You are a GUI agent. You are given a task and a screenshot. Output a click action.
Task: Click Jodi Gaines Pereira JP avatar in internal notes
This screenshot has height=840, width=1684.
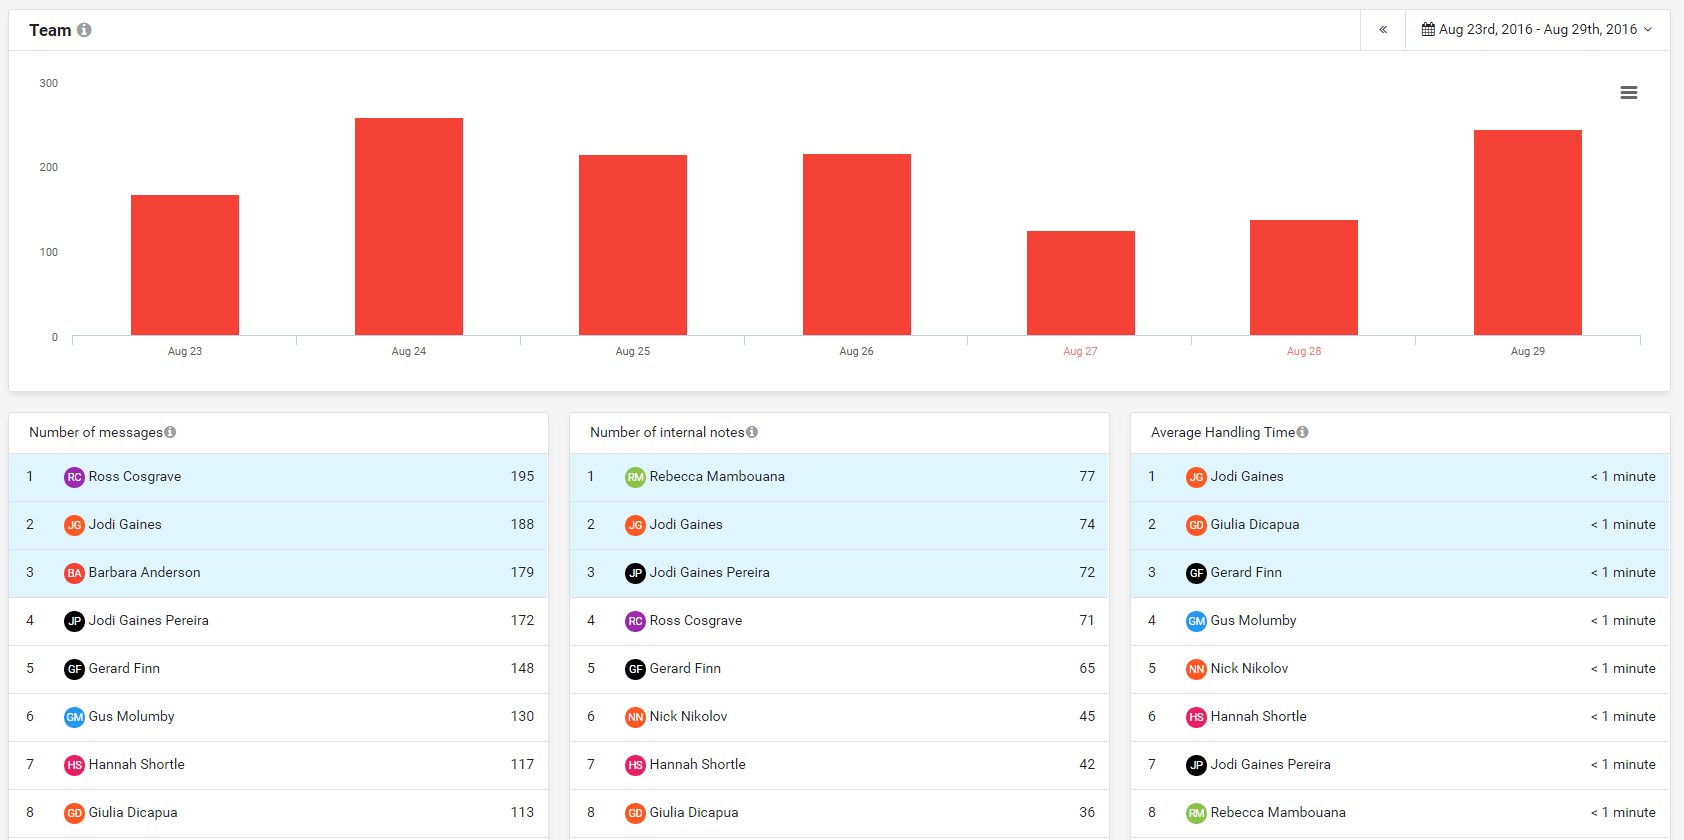click(x=635, y=573)
